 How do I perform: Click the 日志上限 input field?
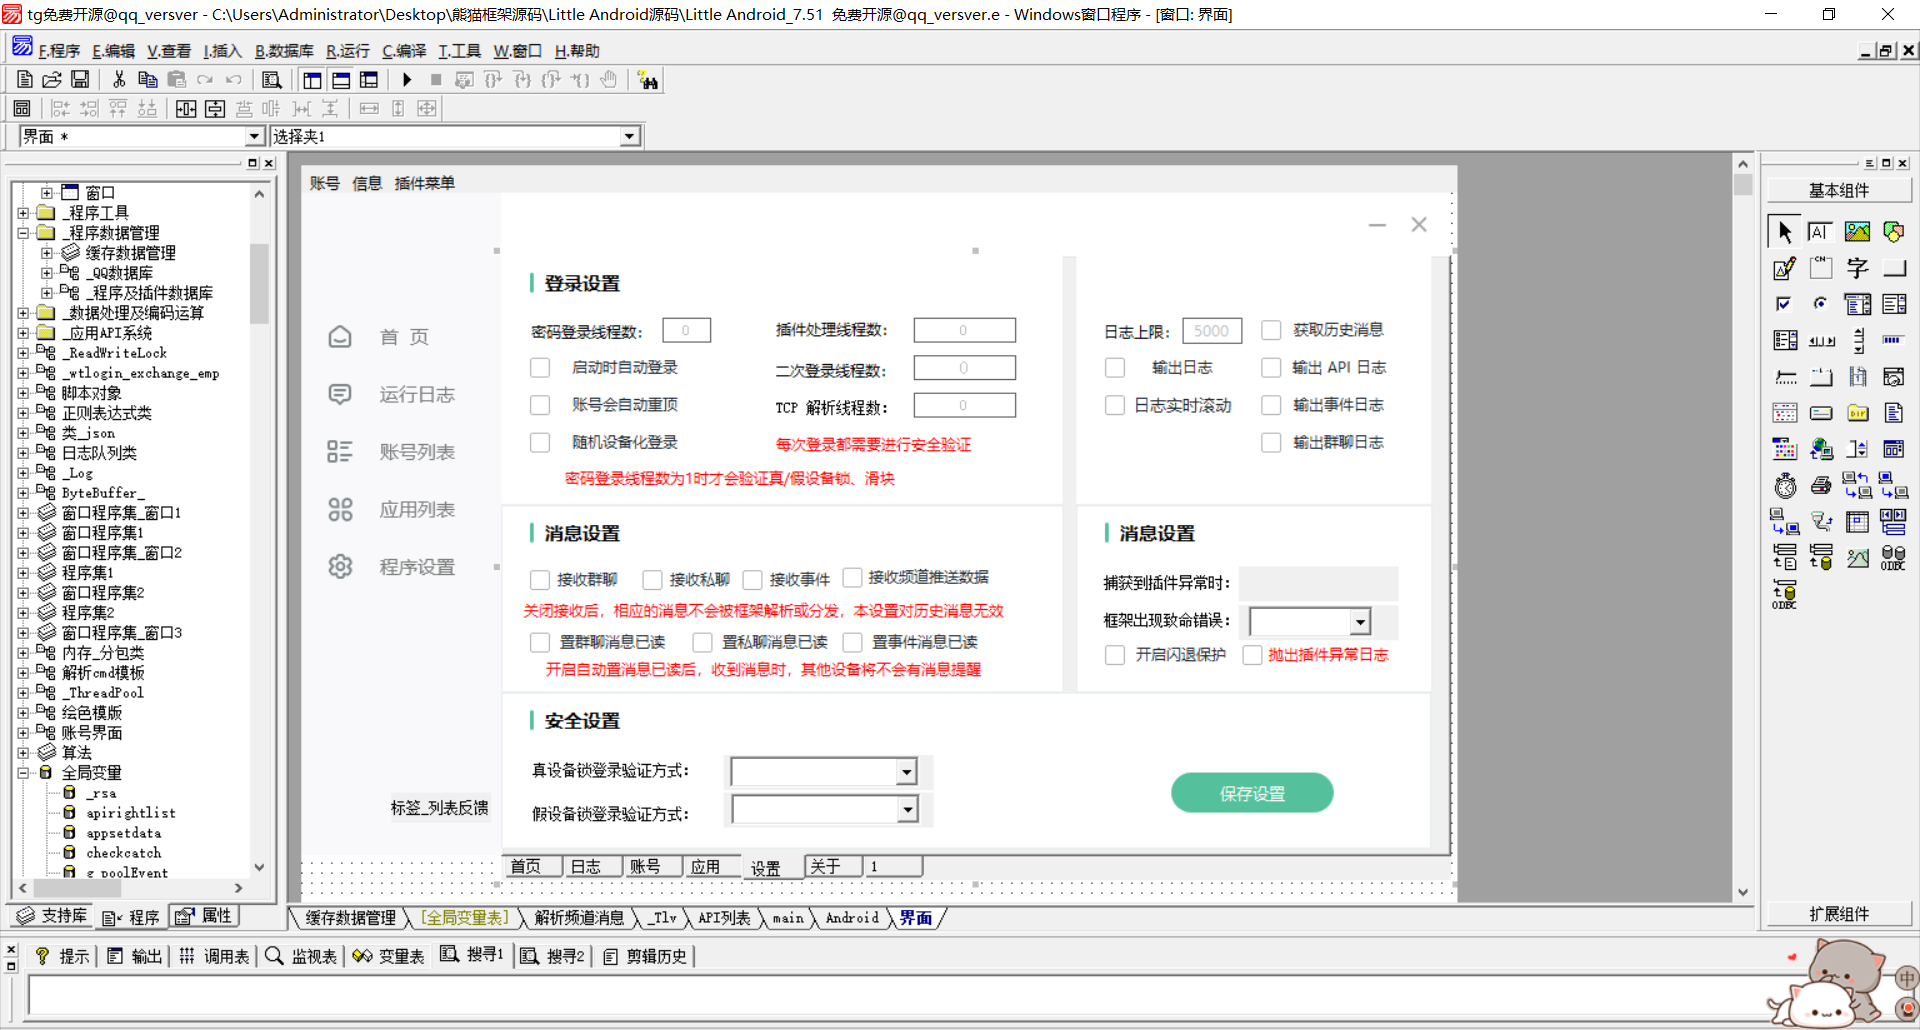click(1211, 331)
